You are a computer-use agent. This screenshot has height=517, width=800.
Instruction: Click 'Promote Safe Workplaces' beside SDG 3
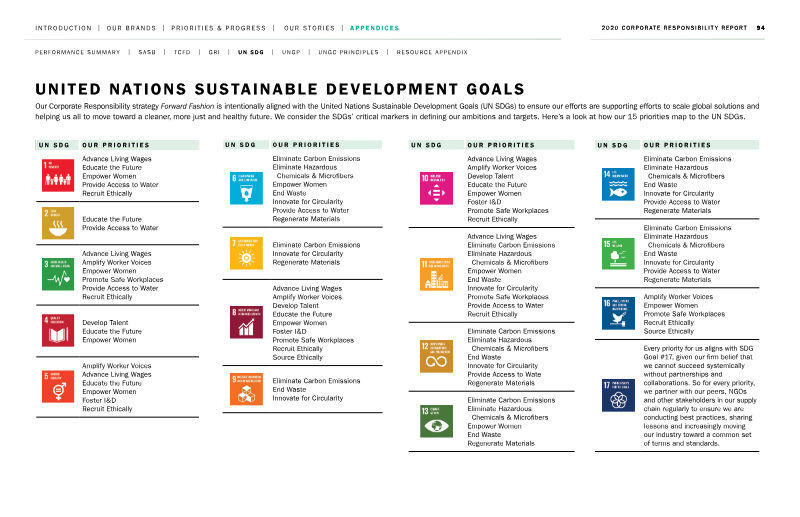[x=123, y=279]
